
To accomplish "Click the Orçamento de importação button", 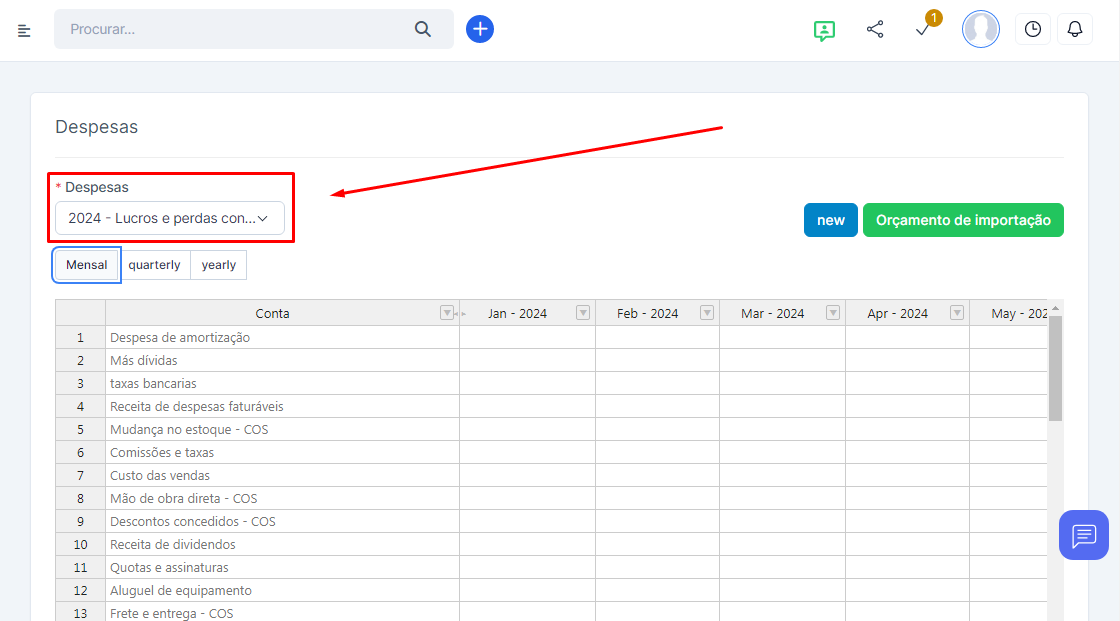I will [x=963, y=220].
